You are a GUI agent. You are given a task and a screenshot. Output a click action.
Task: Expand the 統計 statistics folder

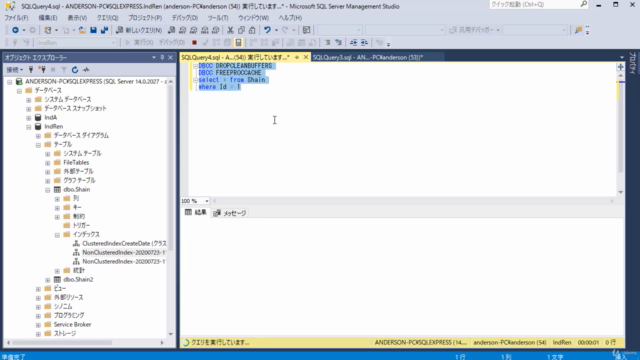click(x=57, y=271)
